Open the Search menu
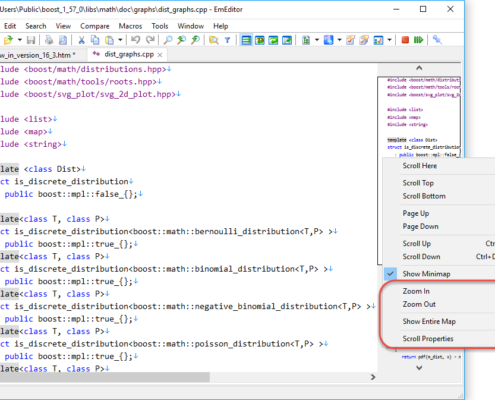Viewport: 495px width, 400px height. (x=36, y=26)
